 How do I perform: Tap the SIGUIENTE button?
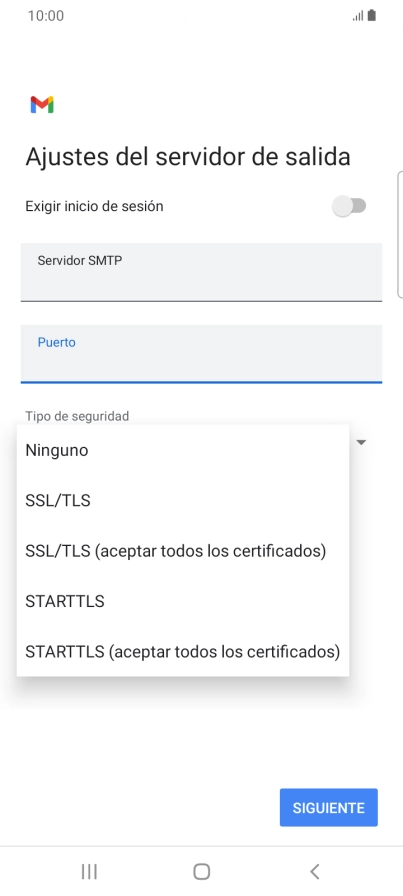click(x=329, y=807)
